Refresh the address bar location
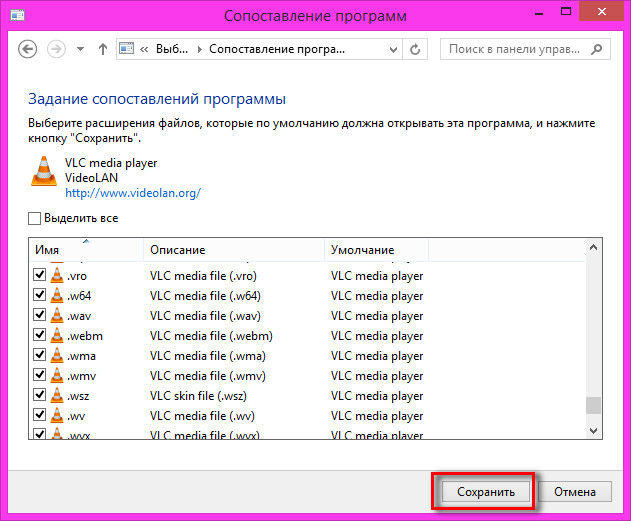631x521 pixels. tap(415, 49)
